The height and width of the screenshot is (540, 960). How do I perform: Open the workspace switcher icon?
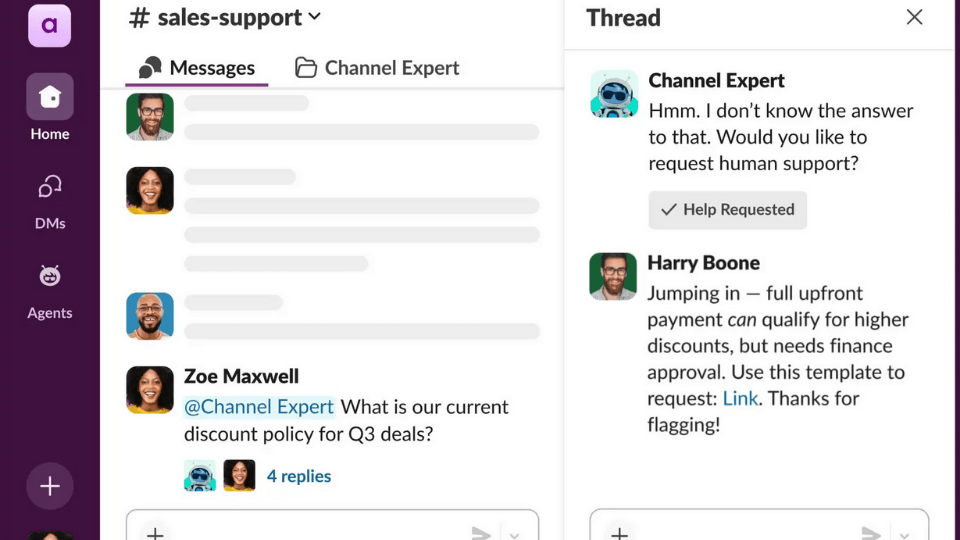[x=49, y=25]
